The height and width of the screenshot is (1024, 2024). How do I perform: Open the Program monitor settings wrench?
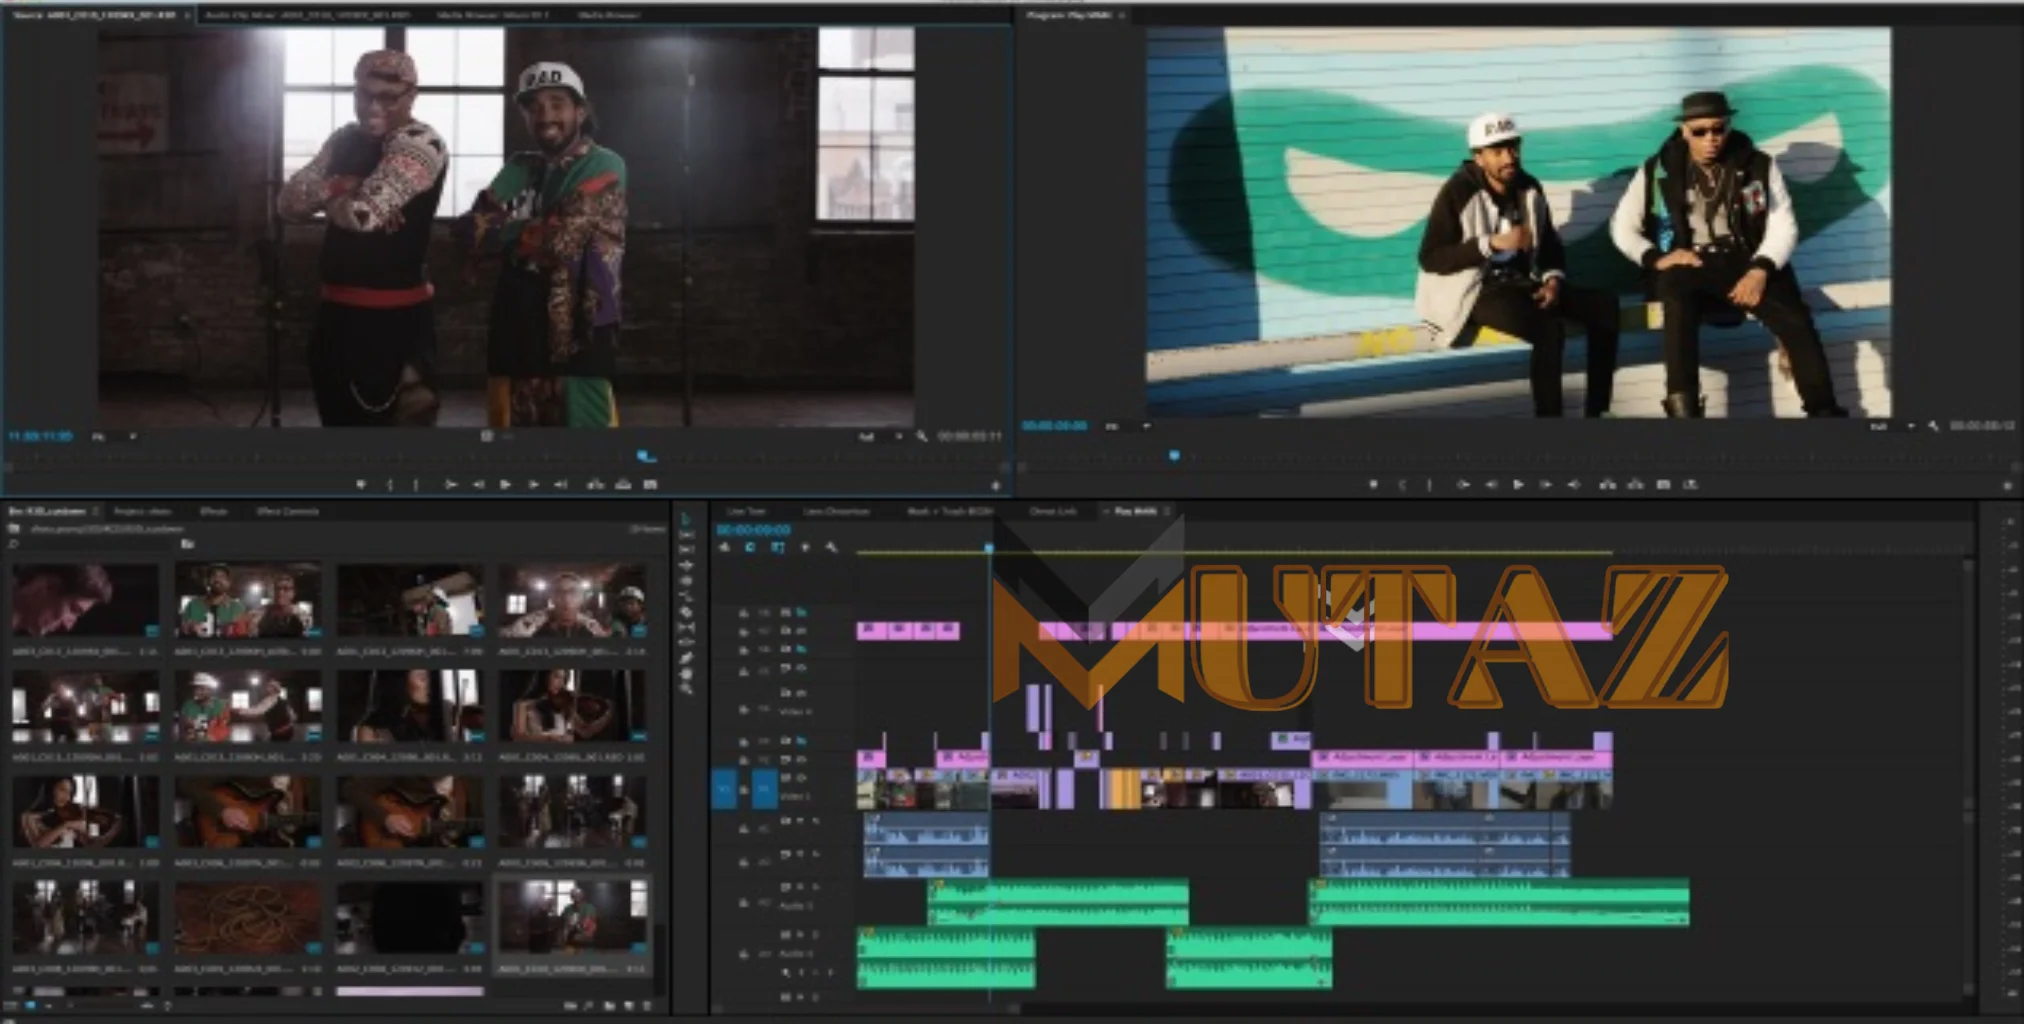pos(1933,426)
